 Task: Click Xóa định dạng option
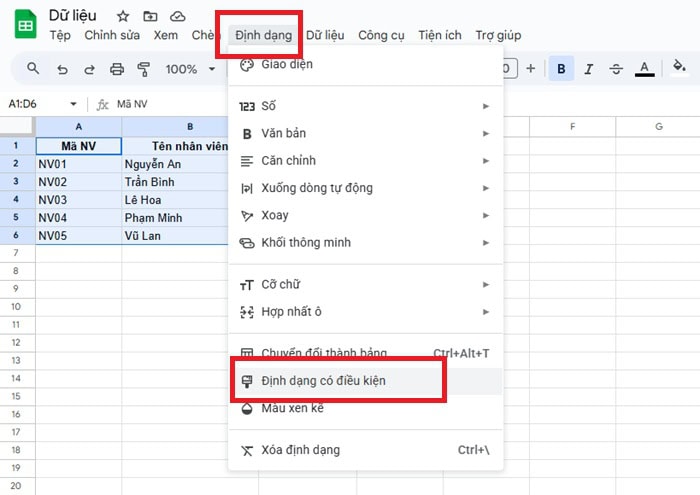tap(300, 450)
